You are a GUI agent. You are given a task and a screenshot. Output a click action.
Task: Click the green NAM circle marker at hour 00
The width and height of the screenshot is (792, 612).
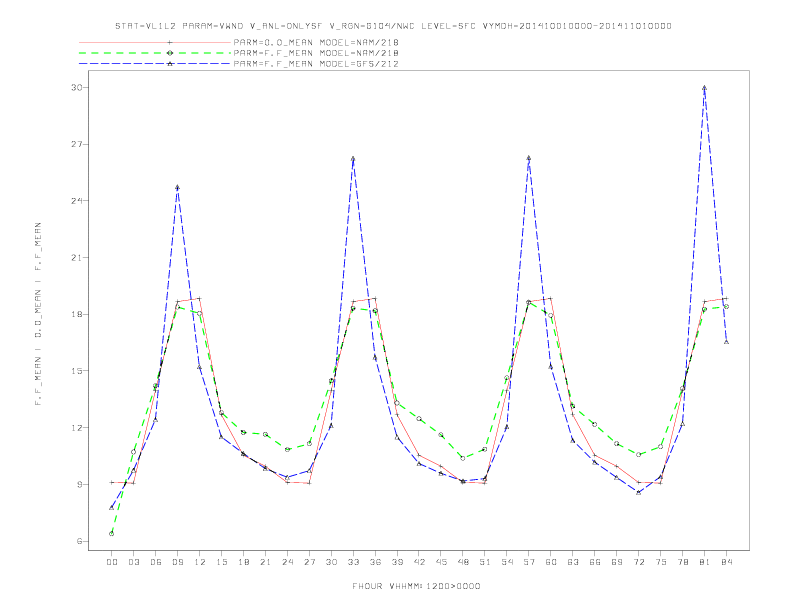pyautogui.click(x=112, y=534)
